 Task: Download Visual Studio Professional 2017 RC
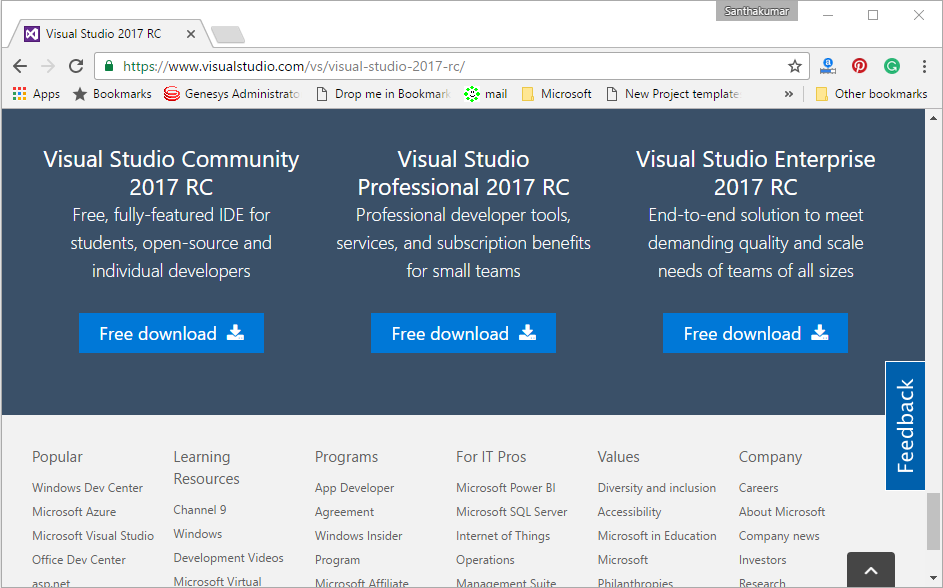pyautogui.click(x=463, y=333)
